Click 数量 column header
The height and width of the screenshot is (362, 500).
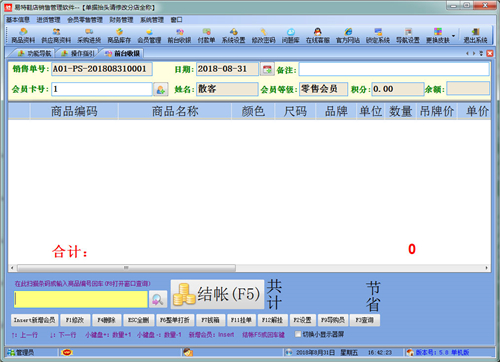click(x=401, y=111)
